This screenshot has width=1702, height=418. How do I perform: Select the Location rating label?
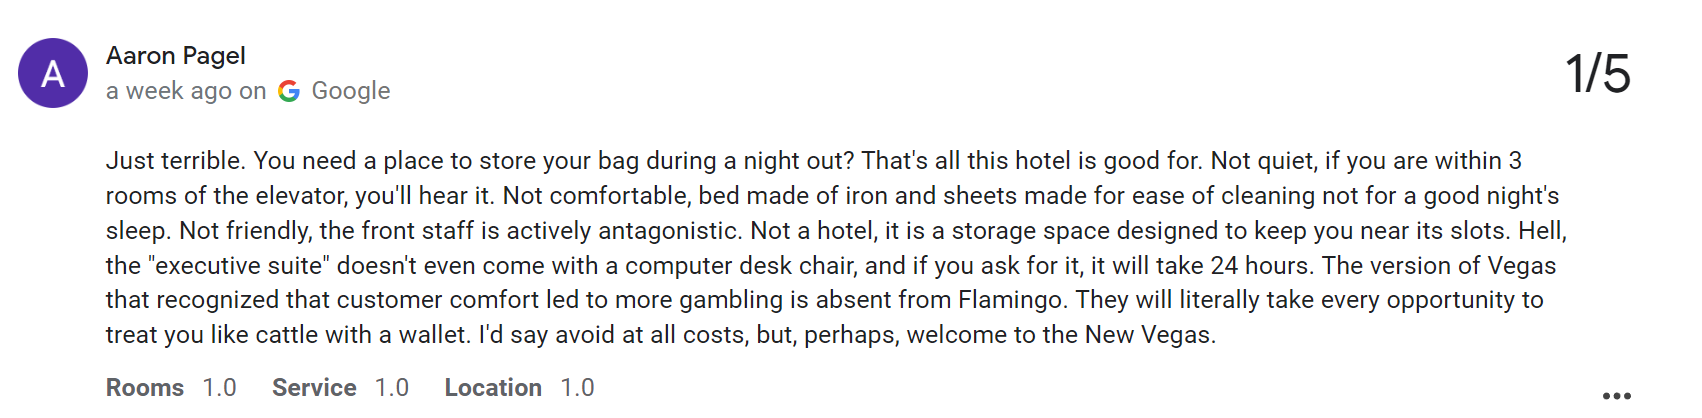pos(493,388)
